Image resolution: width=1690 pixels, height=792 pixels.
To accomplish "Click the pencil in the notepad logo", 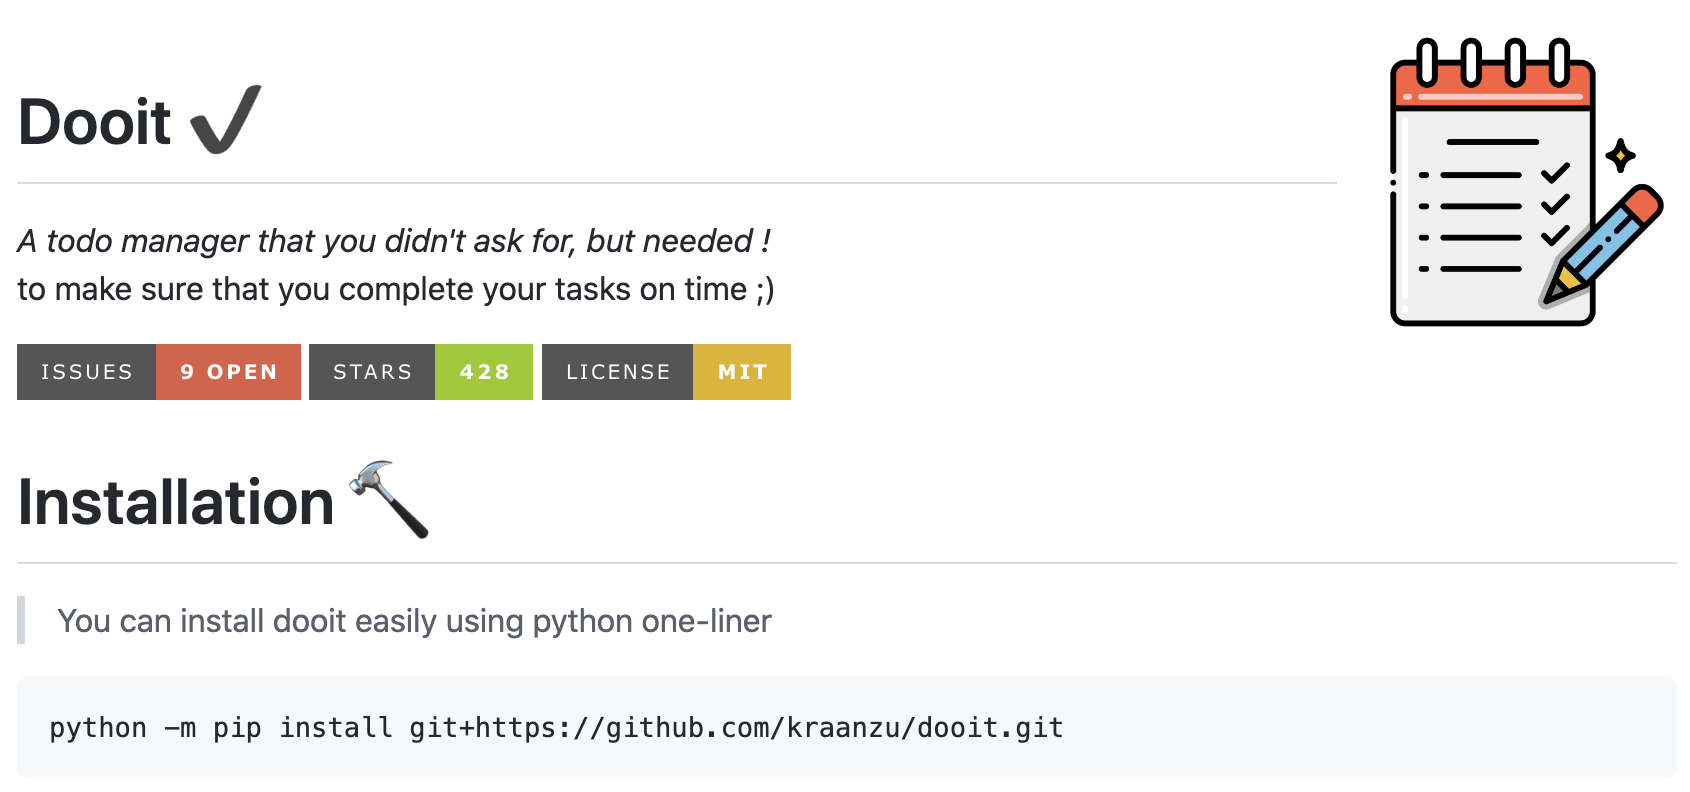I will pyautogui.click(x=1602, y=243).
